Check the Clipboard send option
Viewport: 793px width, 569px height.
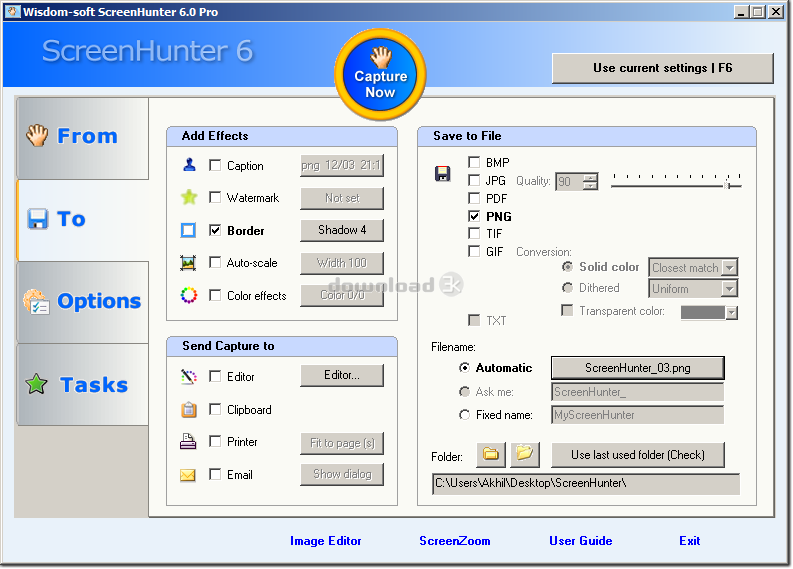[x=215, y=409]
